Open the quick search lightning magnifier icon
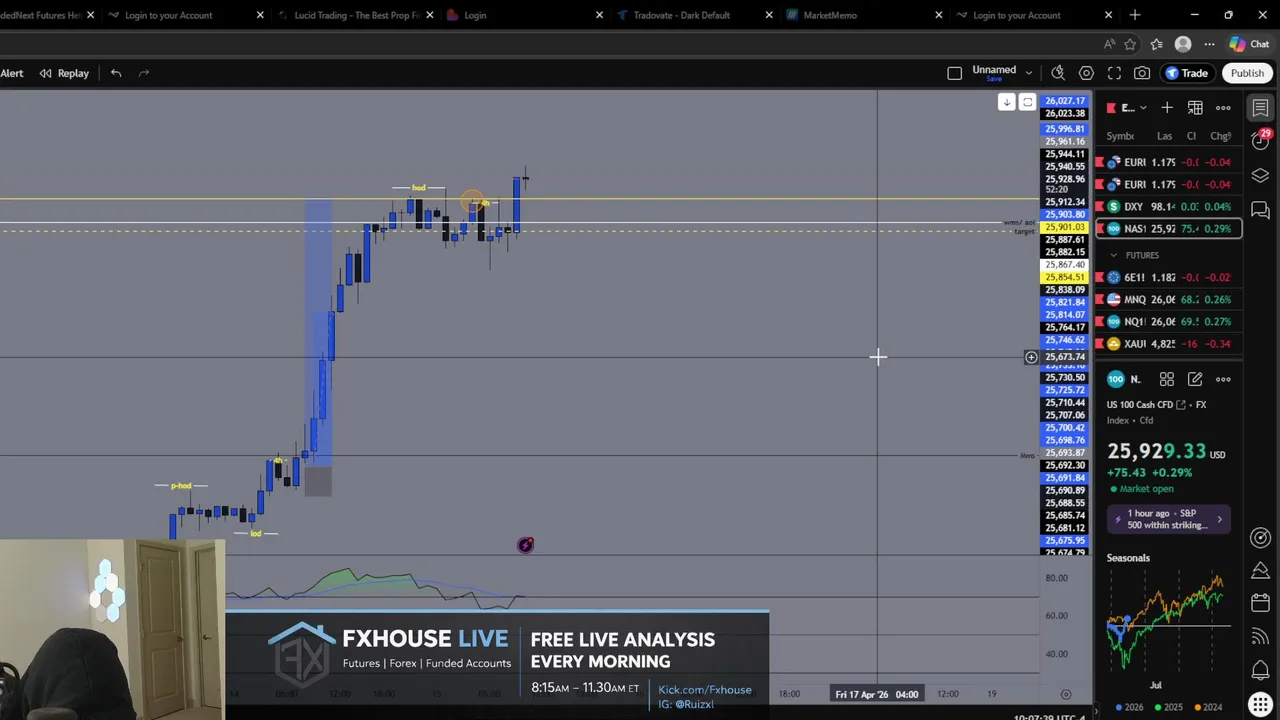 (1058, 73)
